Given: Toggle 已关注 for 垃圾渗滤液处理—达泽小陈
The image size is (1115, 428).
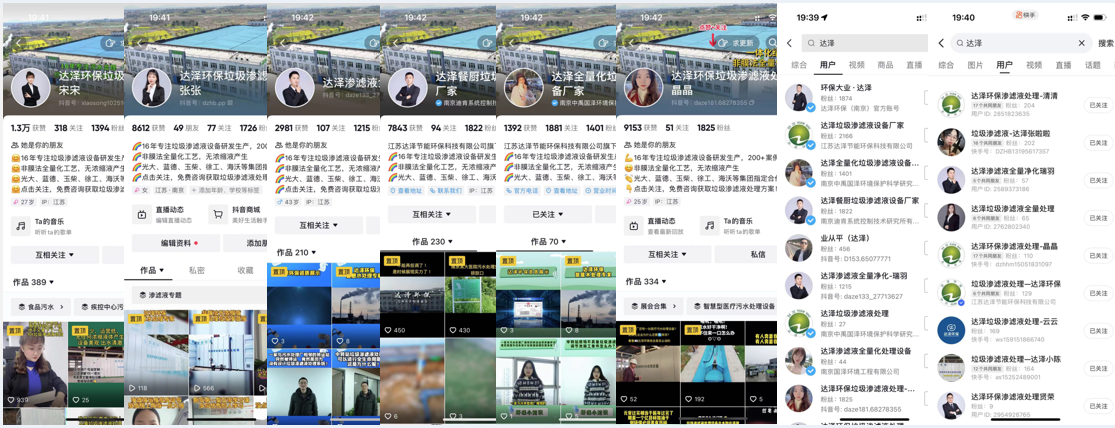Looking at the screenshot, I should click(x=1097, y=368).
